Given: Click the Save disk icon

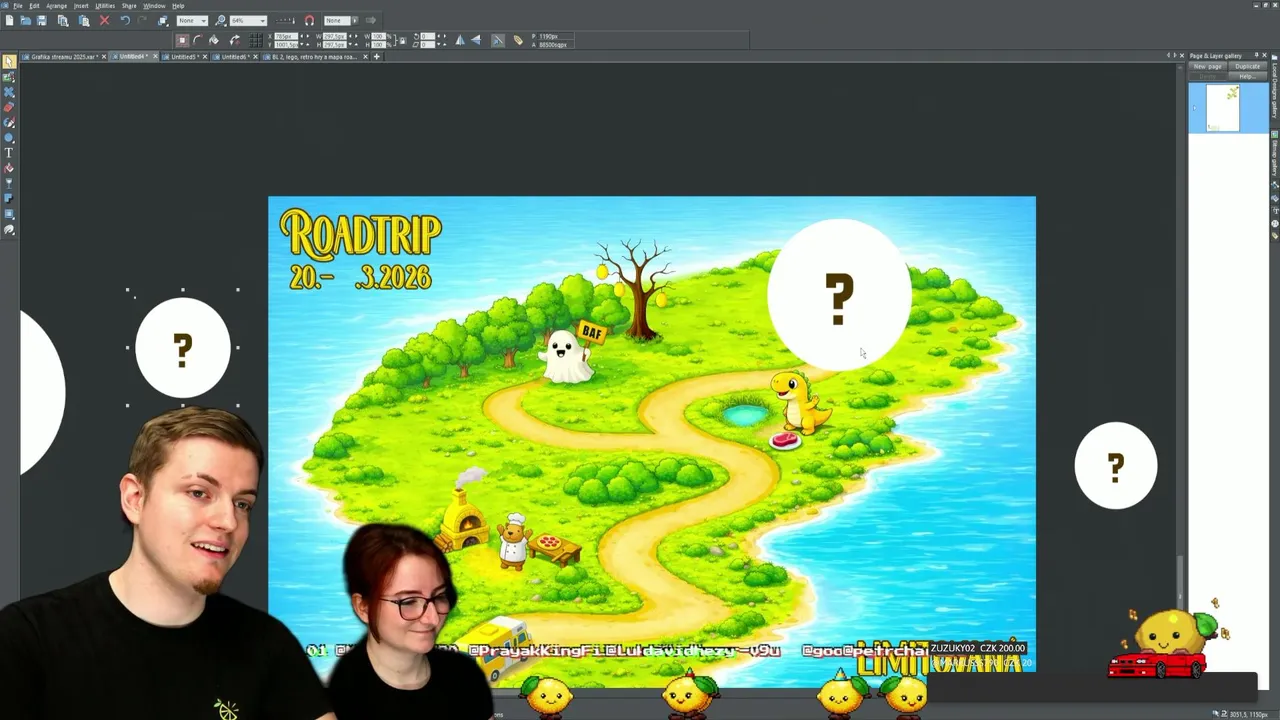Looking at the screenshot, I should 42,20.
